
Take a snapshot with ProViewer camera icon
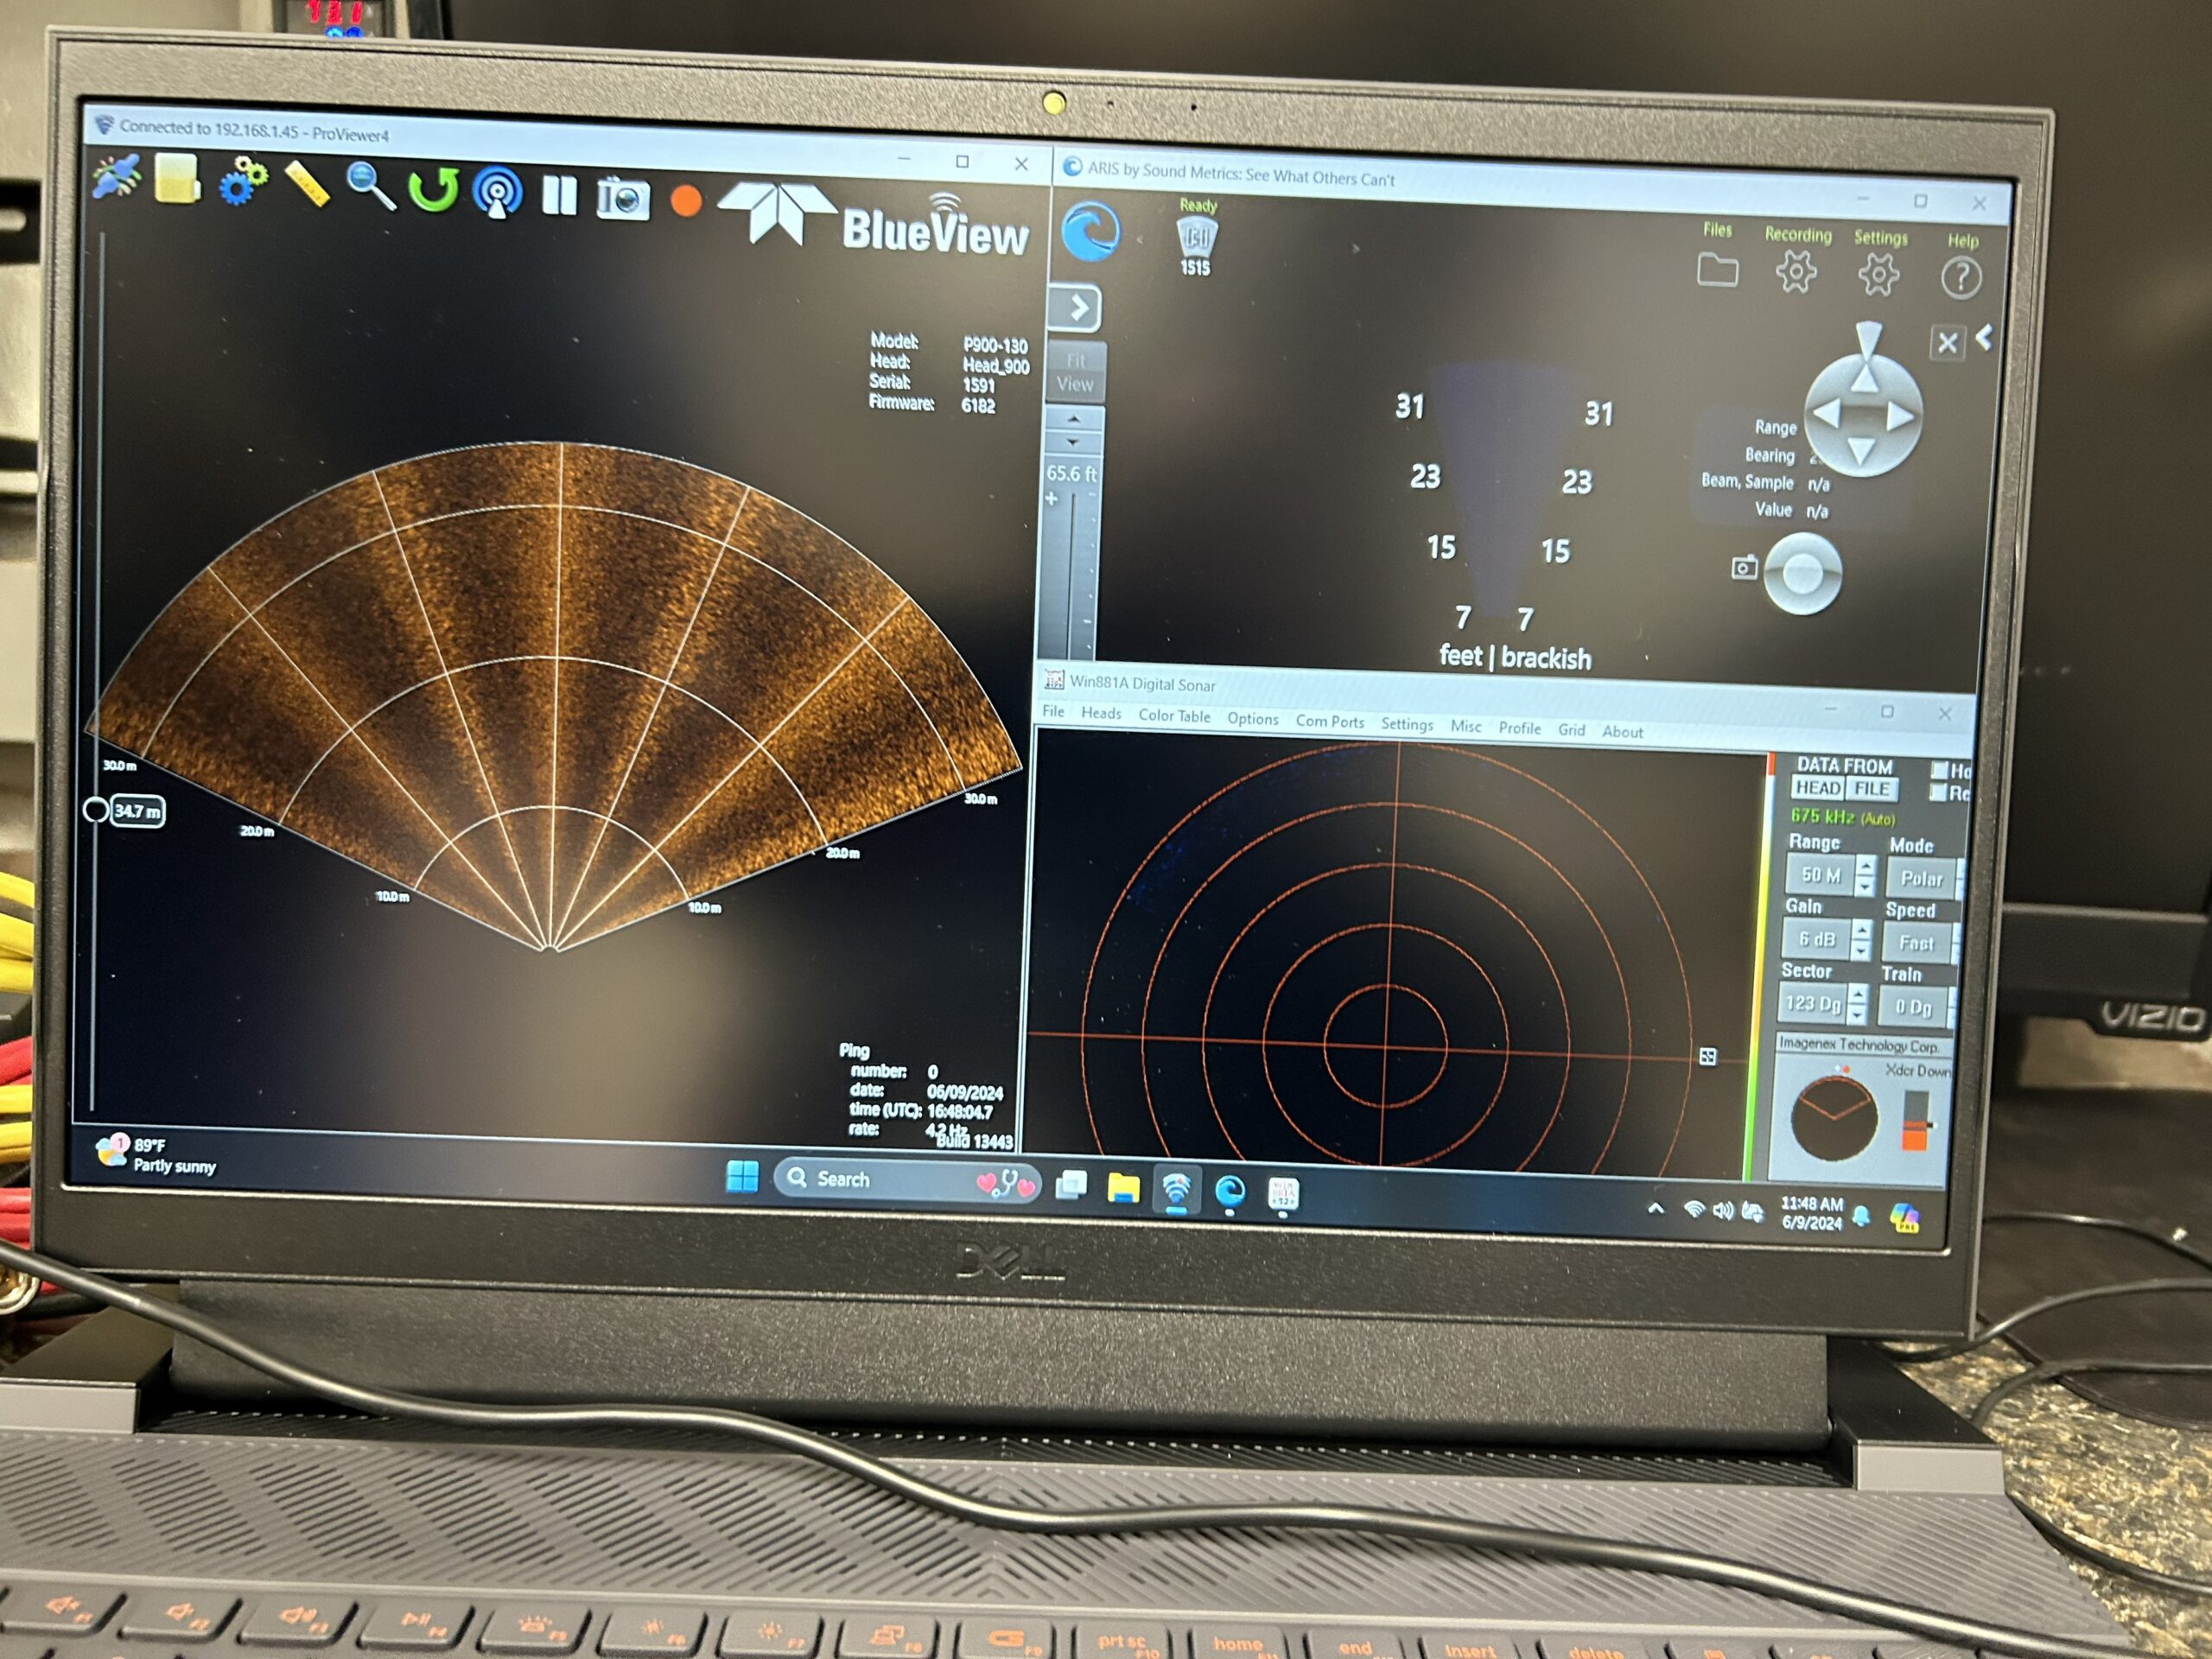pyautogui.click(x=622, y=198)
